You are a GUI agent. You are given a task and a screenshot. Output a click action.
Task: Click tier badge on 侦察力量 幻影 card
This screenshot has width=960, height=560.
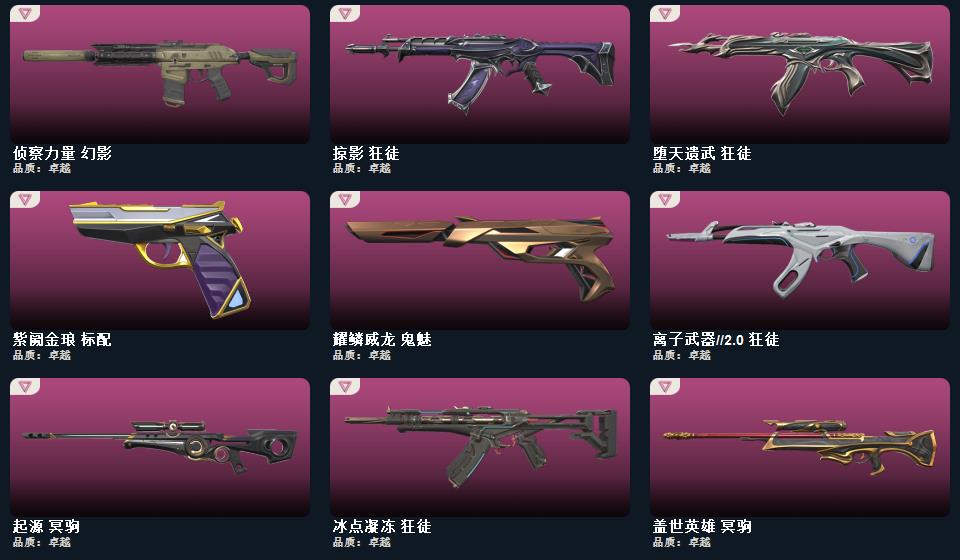[24, 13]
